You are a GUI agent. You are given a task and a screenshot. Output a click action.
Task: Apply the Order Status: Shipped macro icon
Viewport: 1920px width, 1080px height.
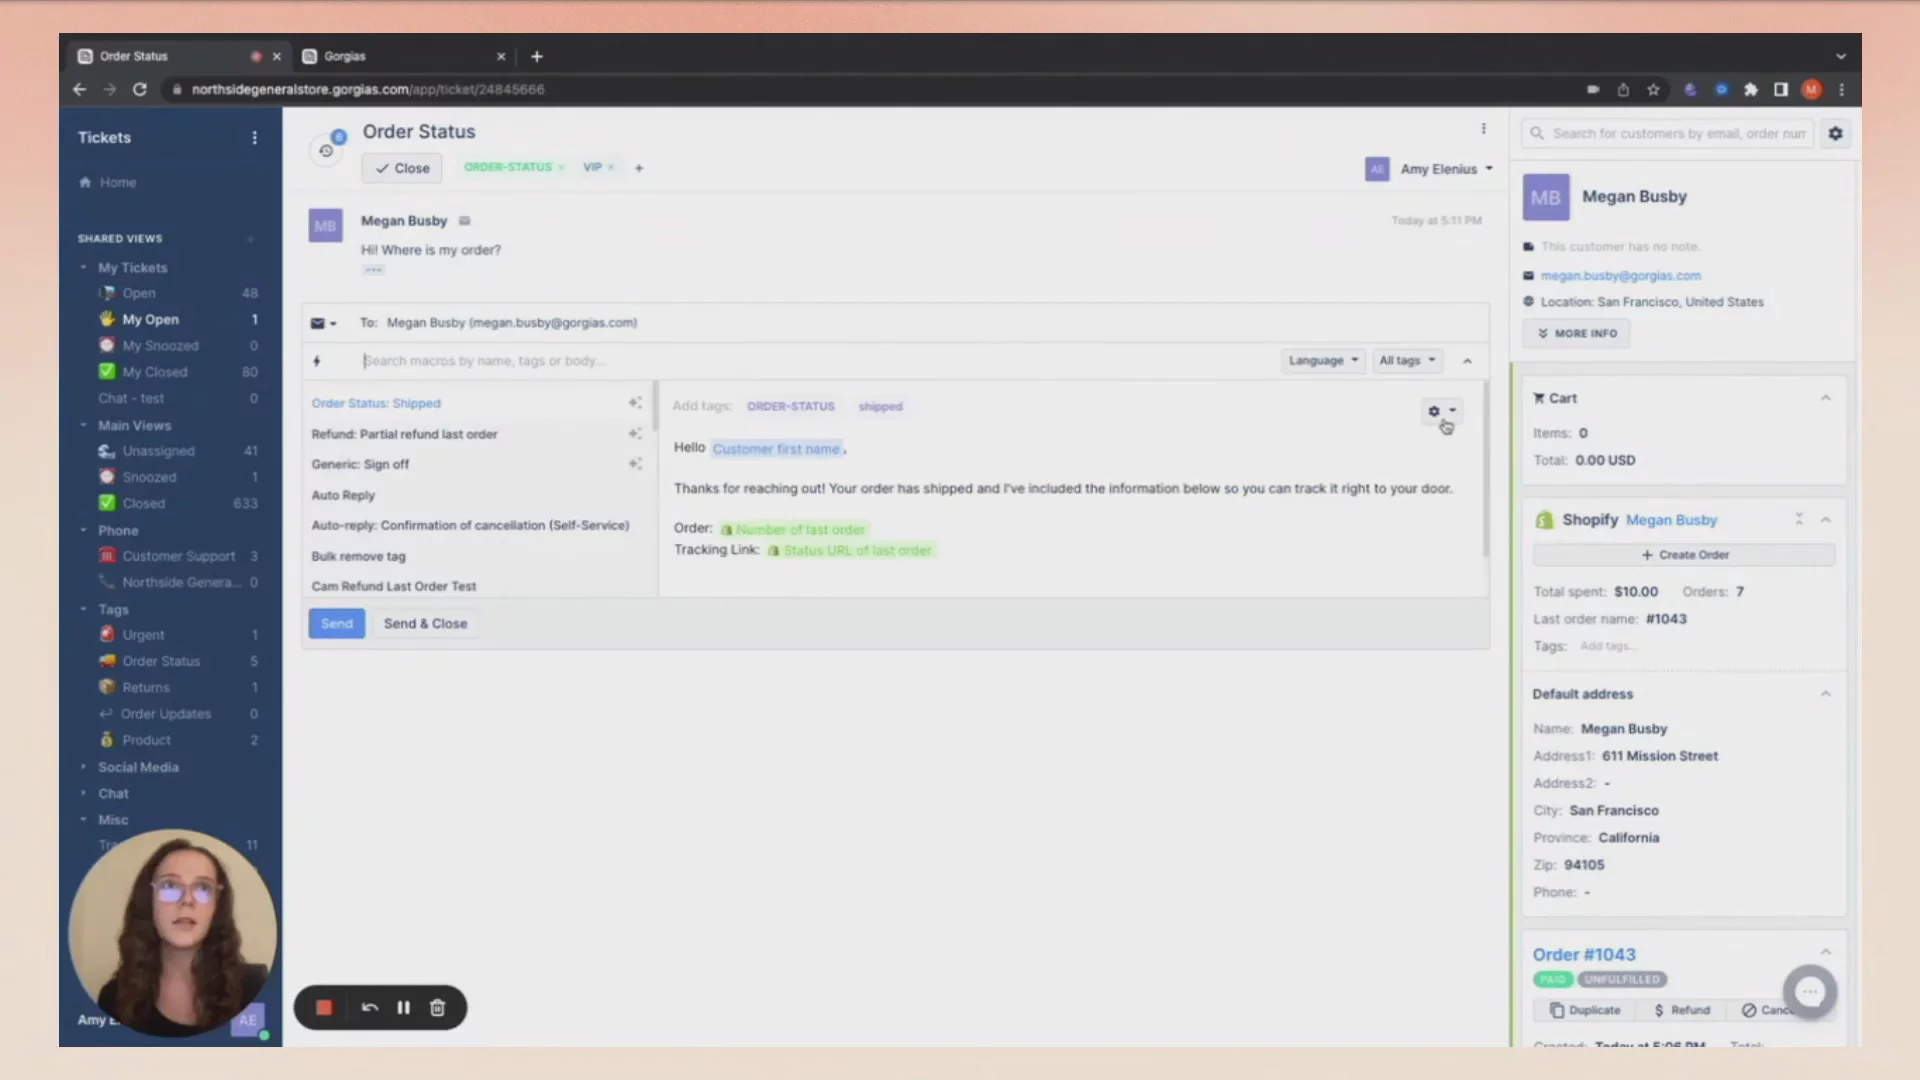pos(635,403)
